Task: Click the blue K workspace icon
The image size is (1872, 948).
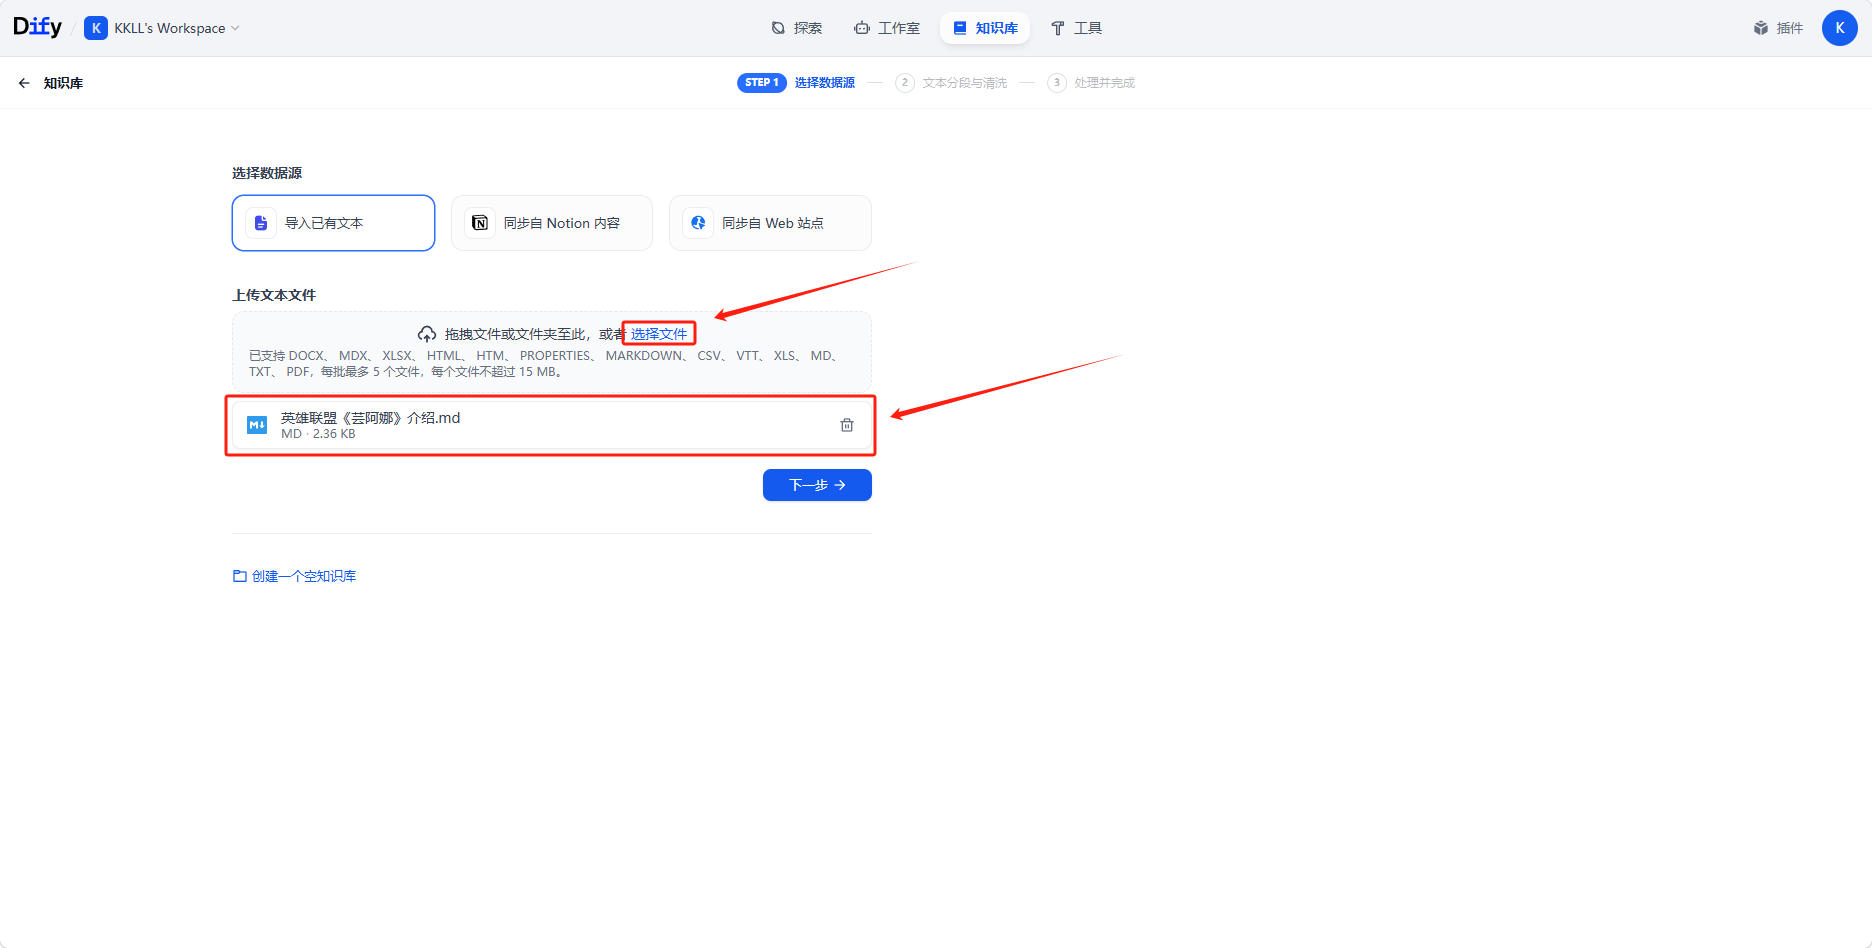Action: pyautogui.click(x=96, y=28)
